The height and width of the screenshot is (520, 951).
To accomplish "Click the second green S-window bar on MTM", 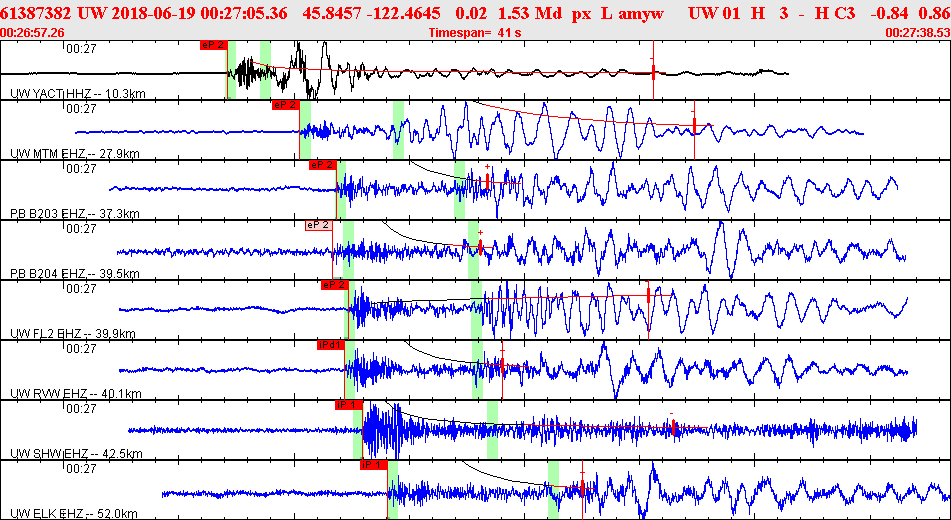I will coord(398,130).
